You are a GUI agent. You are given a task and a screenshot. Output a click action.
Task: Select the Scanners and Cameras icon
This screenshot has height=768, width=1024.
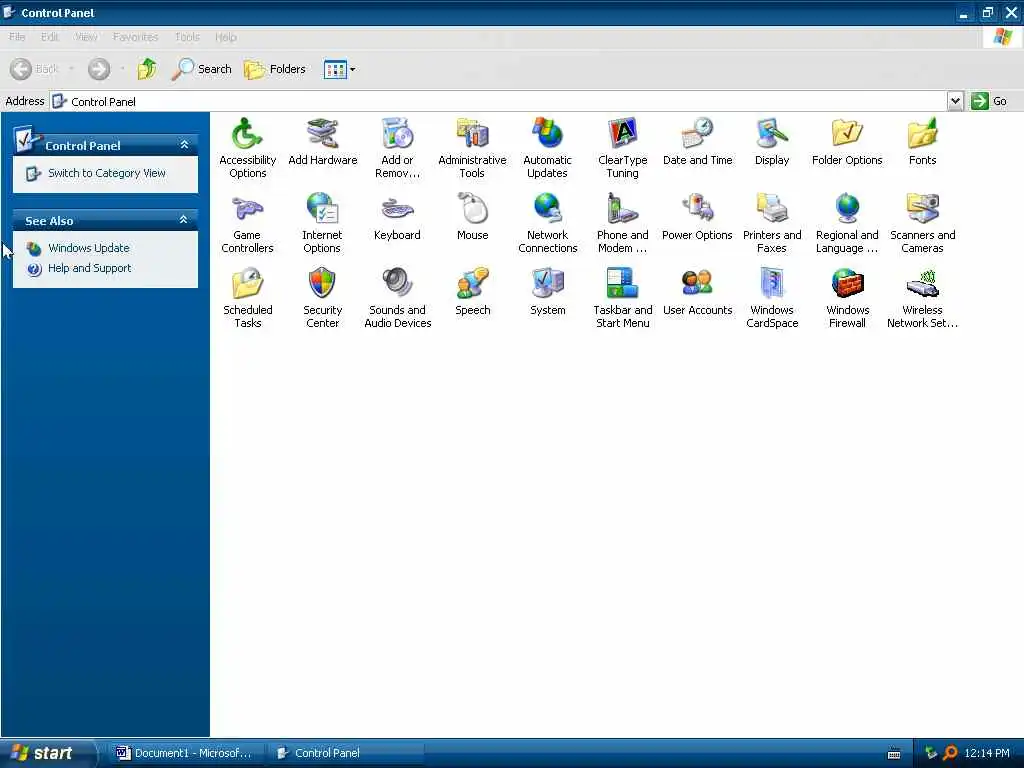[922, 208]
